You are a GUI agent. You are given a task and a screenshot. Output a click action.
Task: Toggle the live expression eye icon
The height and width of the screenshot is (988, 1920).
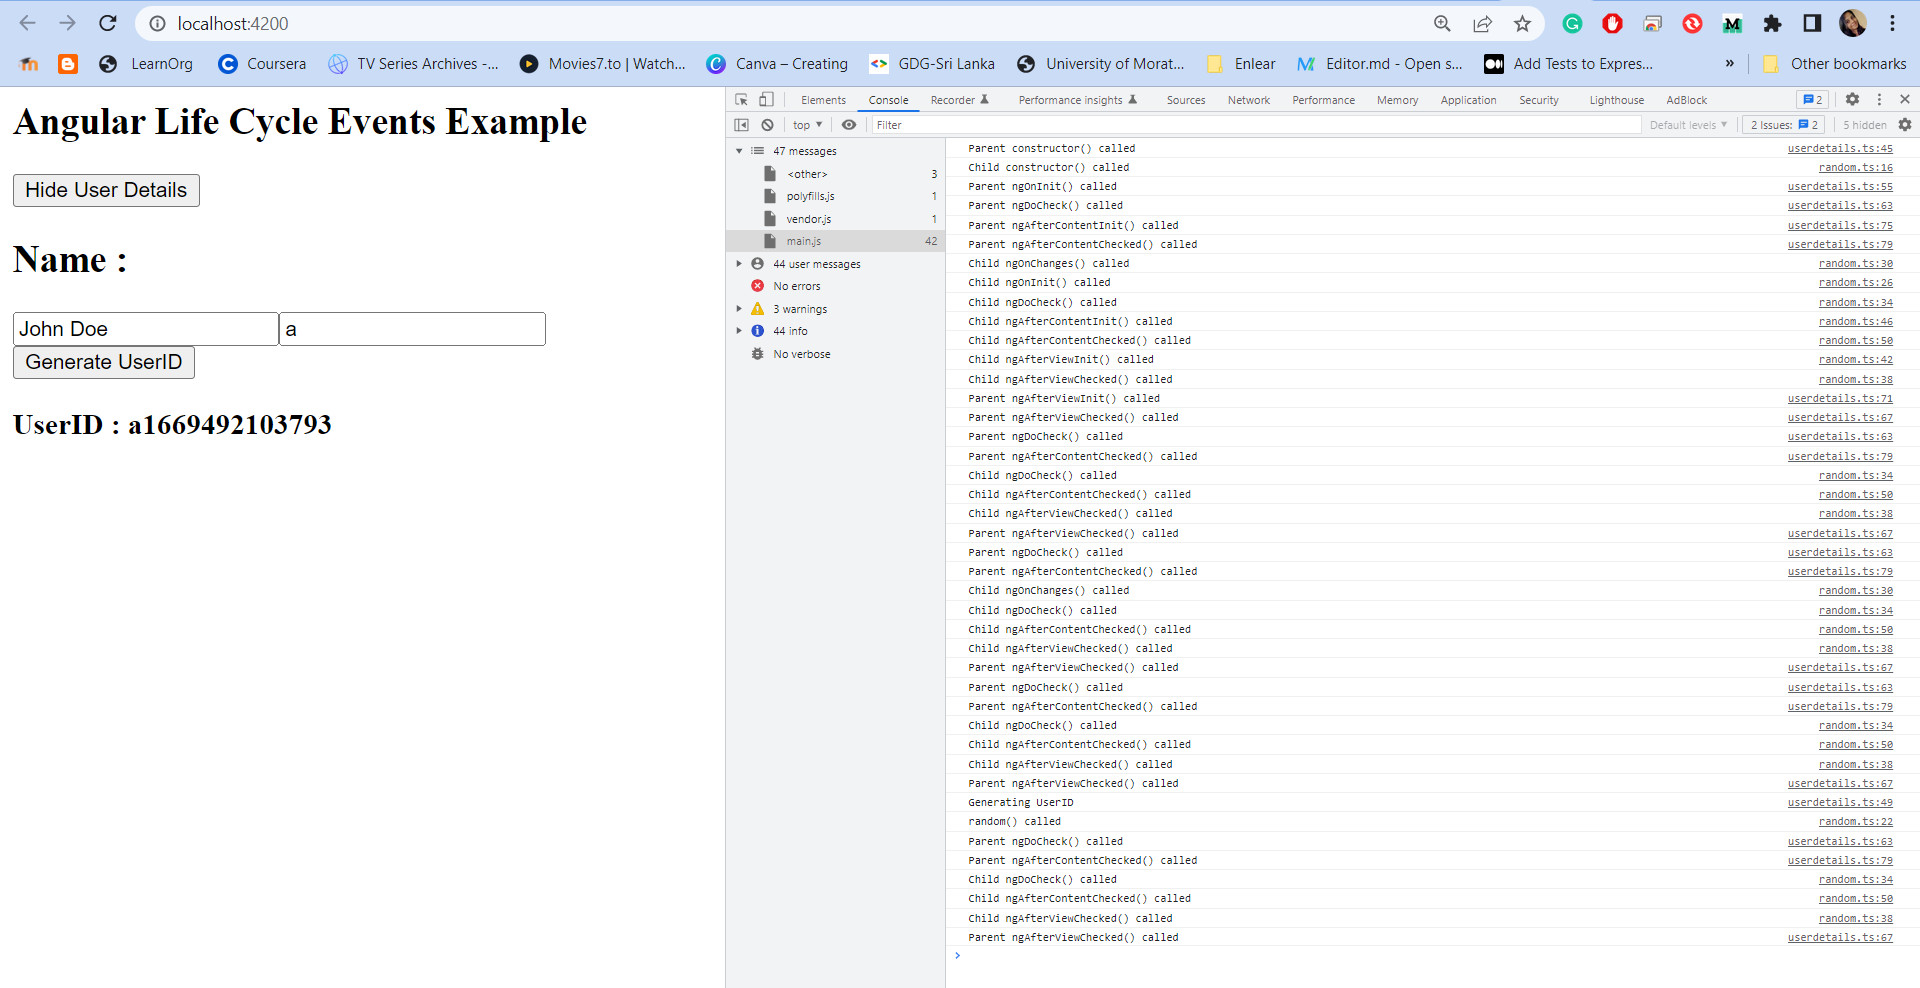click(x=849, y=125)
